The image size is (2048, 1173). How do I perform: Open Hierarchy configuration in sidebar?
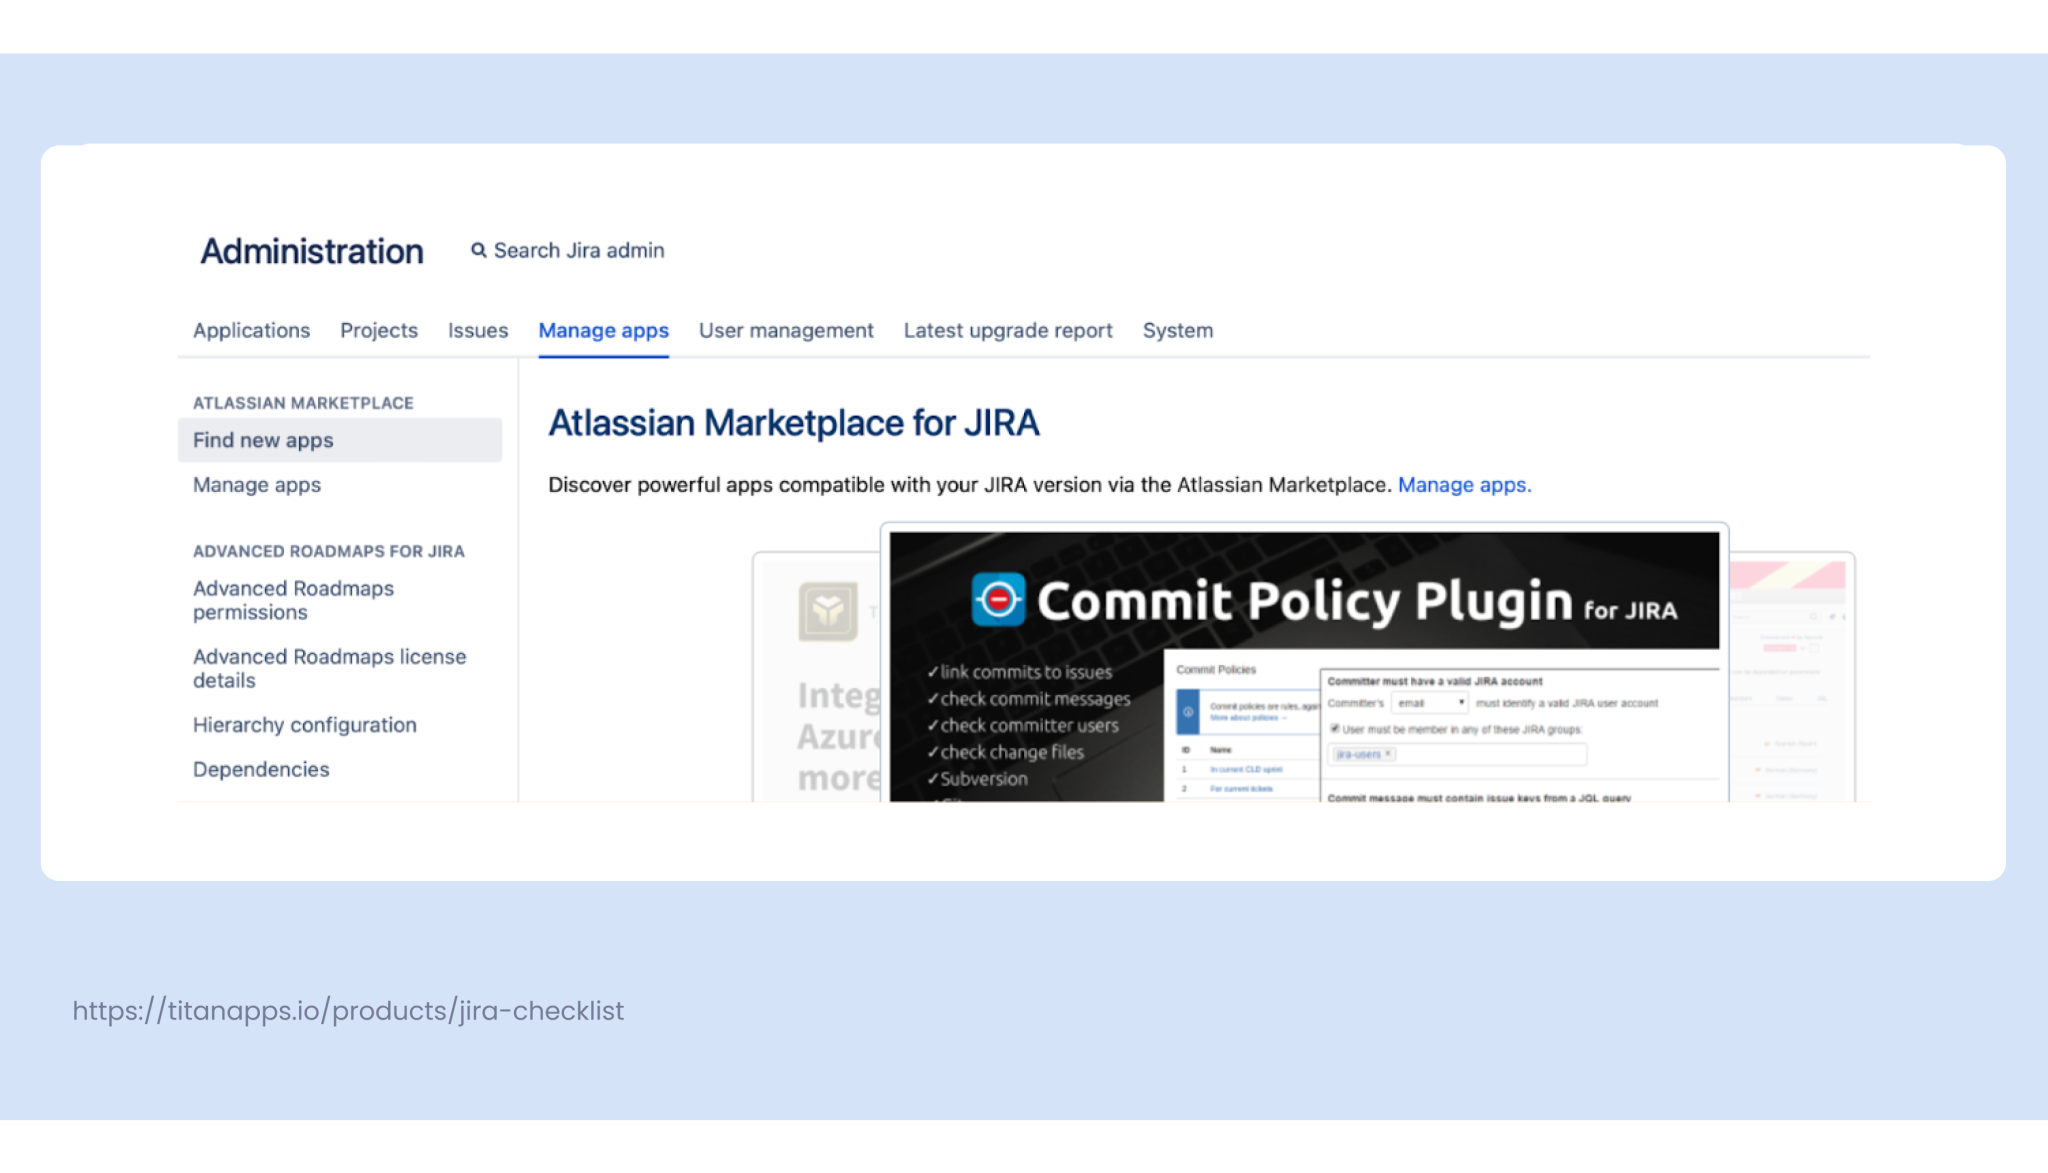pos(304,725)
